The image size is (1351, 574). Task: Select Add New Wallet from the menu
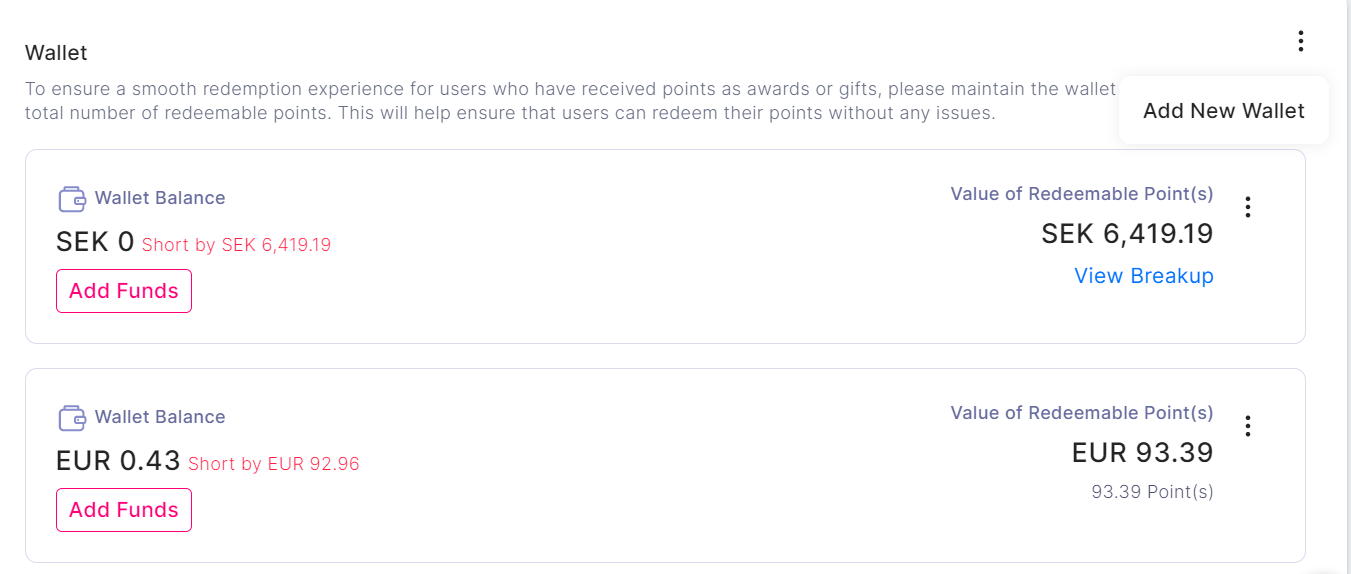pos(1223,111)
